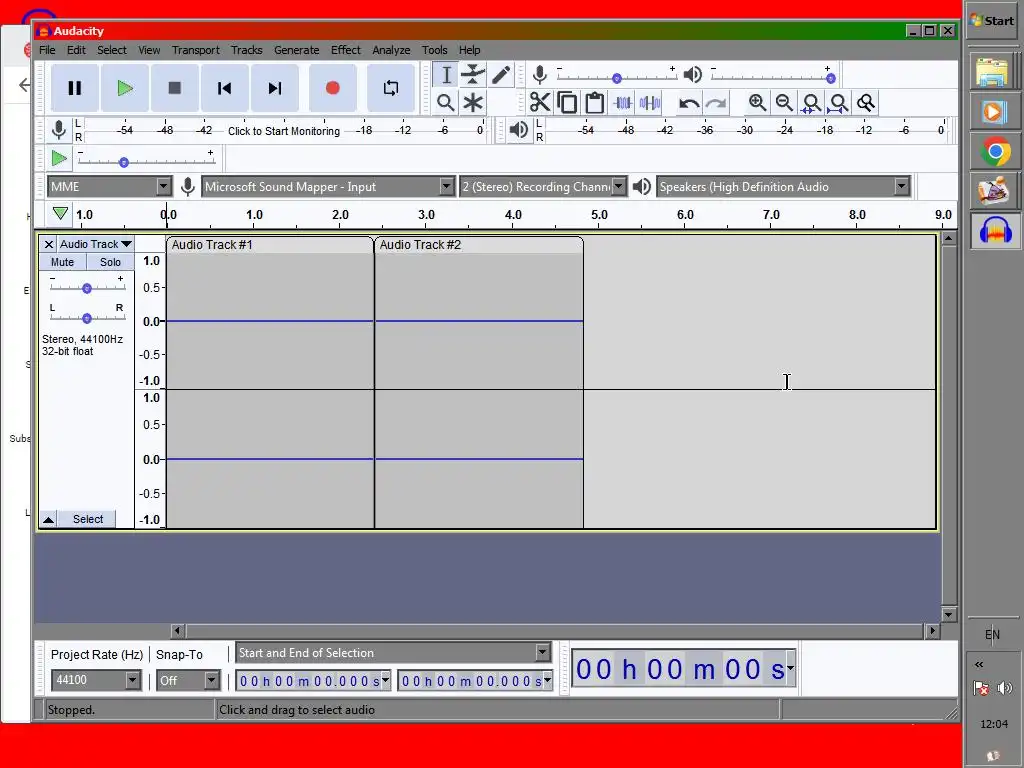Click the Windows Start button
Viewport: 1024px width, 768px height.
(993, 20)
